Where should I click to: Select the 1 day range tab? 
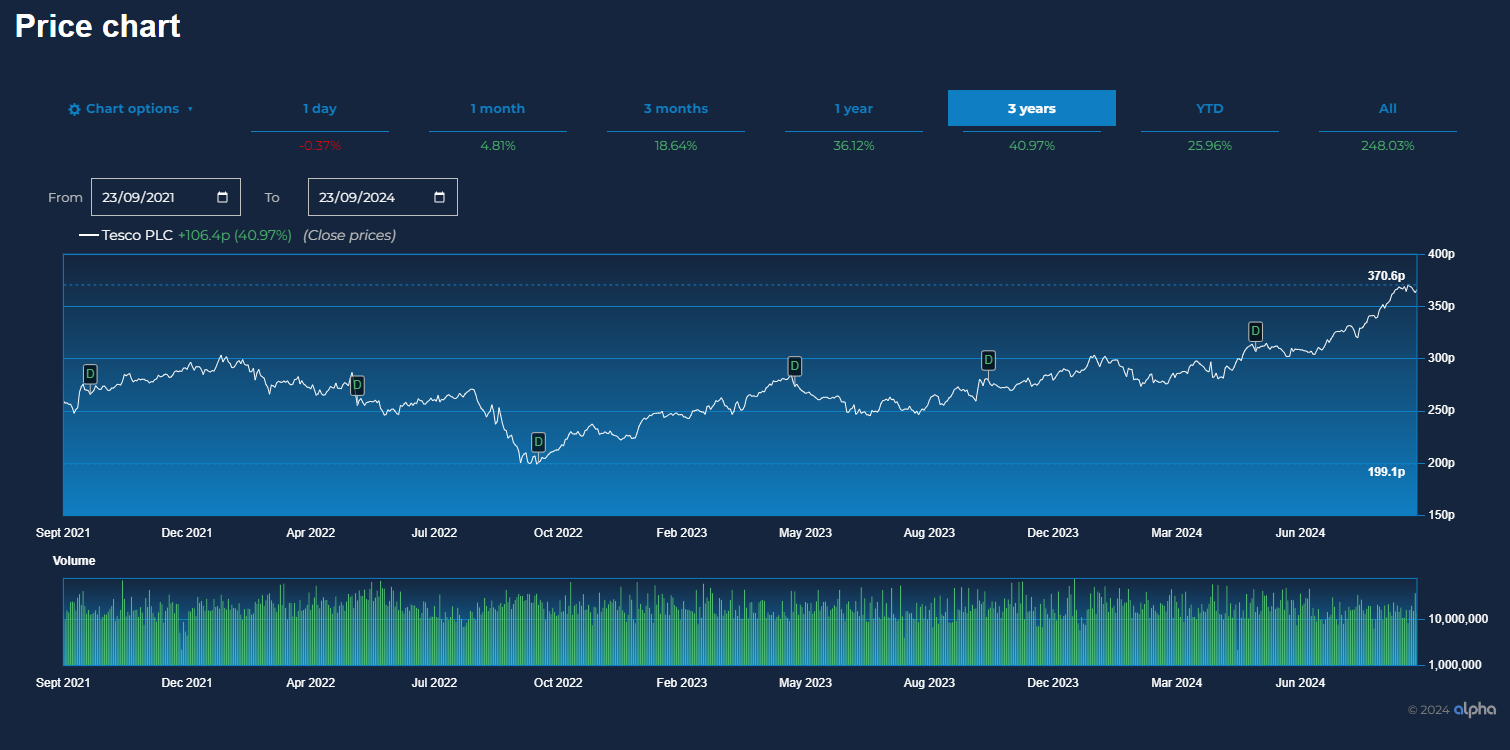[x=320, y=109]
